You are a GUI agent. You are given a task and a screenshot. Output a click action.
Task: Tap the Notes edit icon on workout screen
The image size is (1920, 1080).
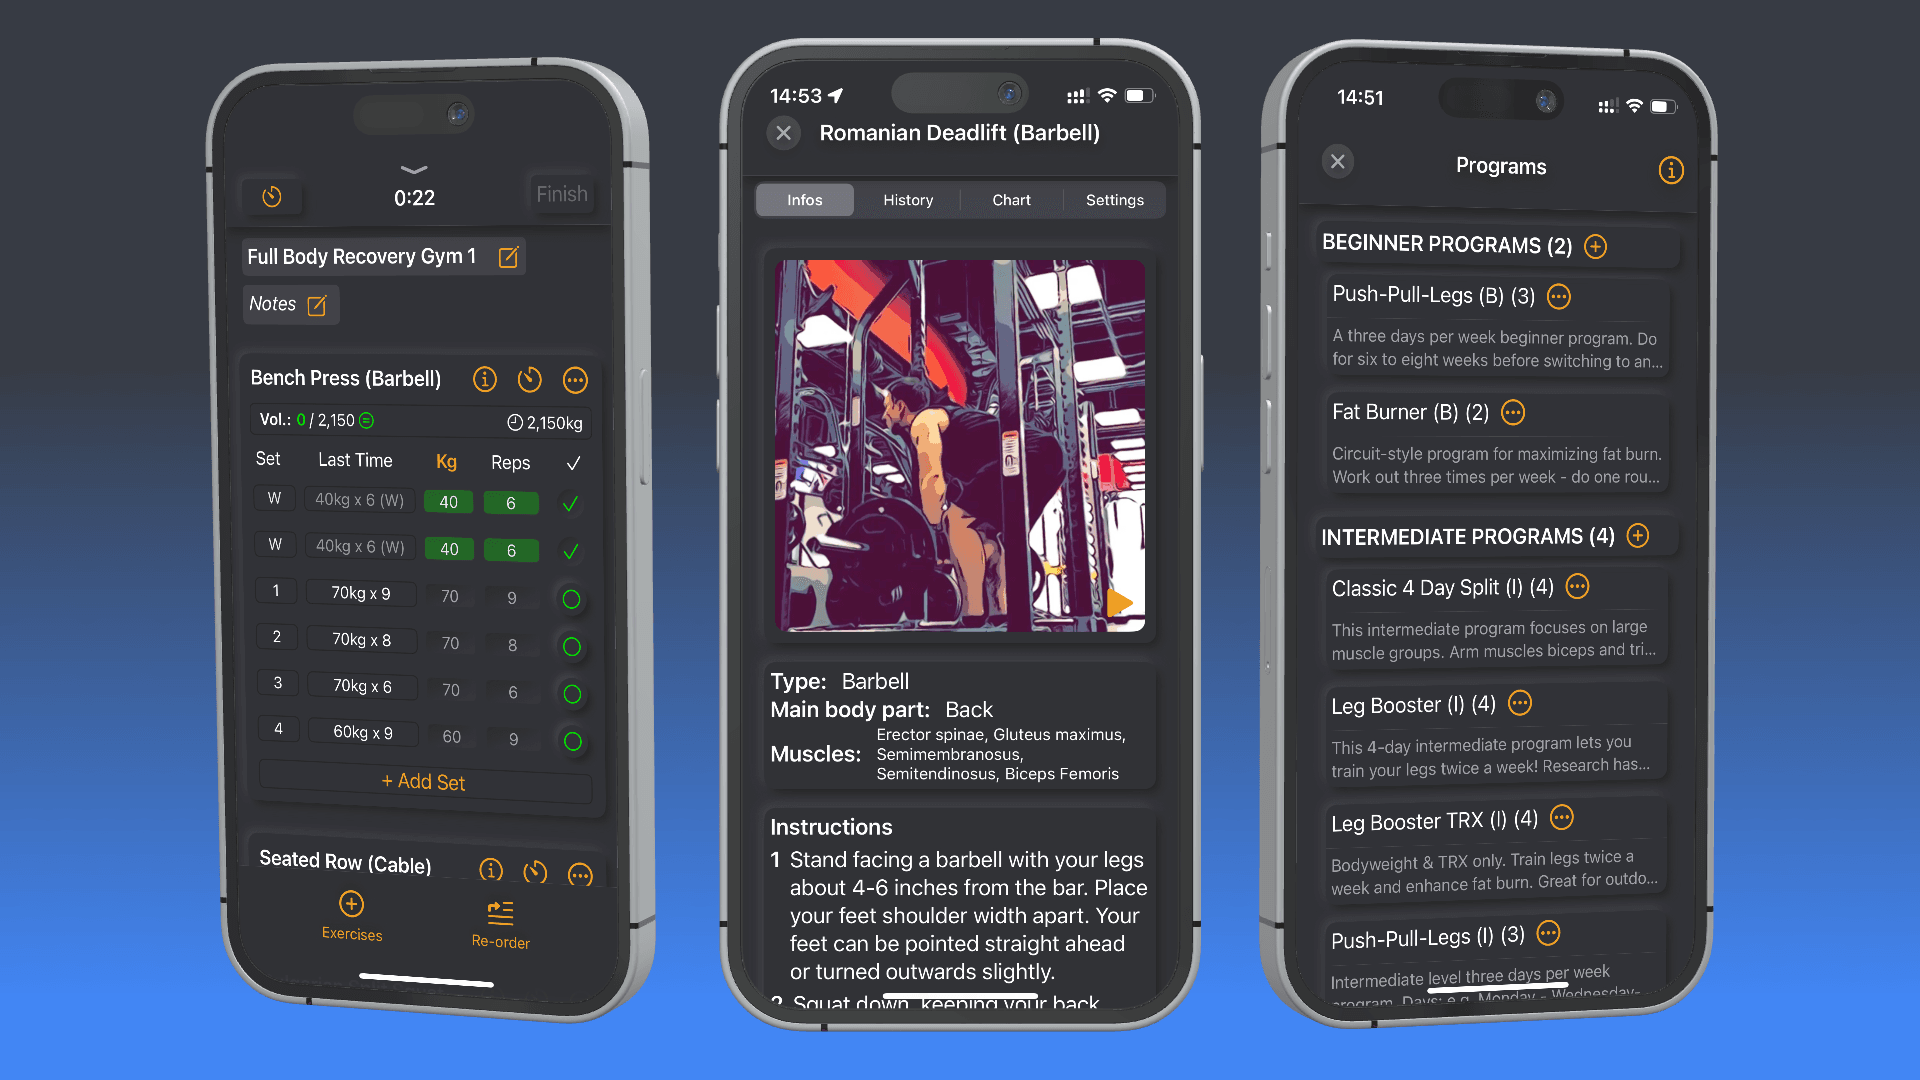click(318, 305)
